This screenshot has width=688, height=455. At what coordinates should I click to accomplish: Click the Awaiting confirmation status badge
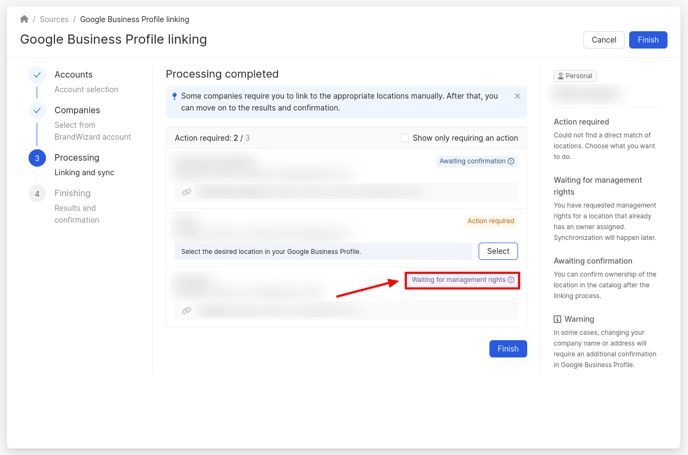[x=476, y=161]
